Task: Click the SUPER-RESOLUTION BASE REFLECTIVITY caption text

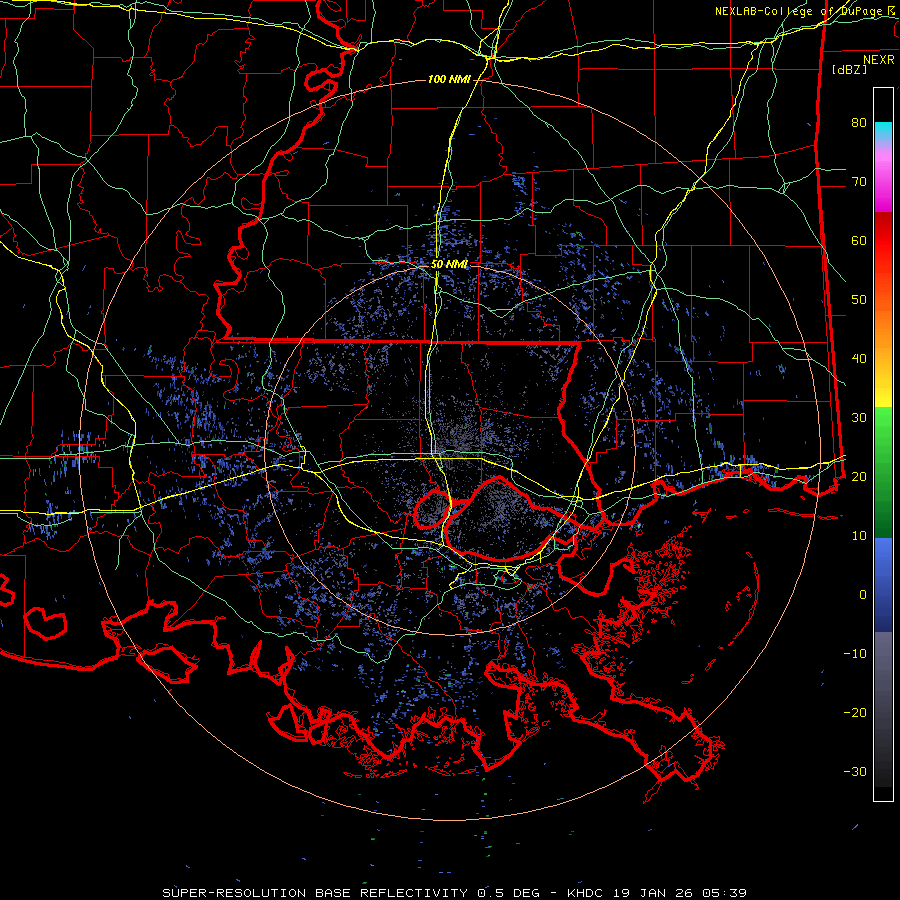Action: (315, 893)
